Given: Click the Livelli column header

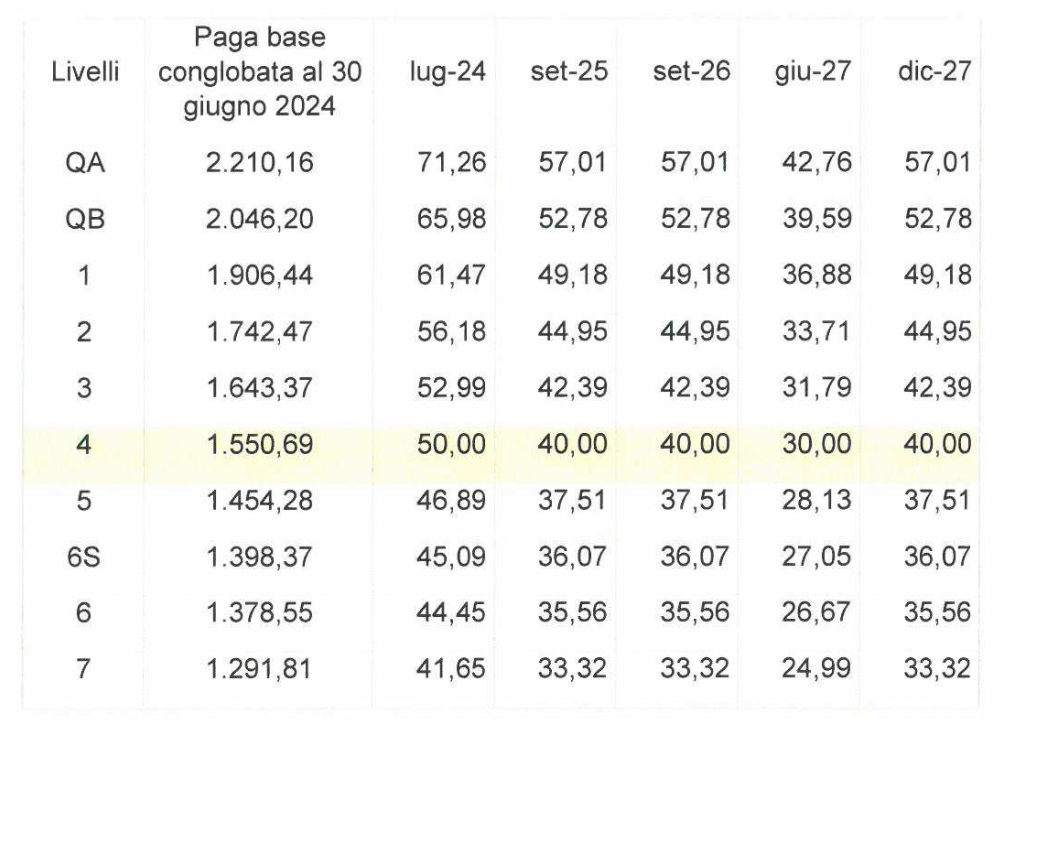Looking at the screenshot, I should point(85,71).
